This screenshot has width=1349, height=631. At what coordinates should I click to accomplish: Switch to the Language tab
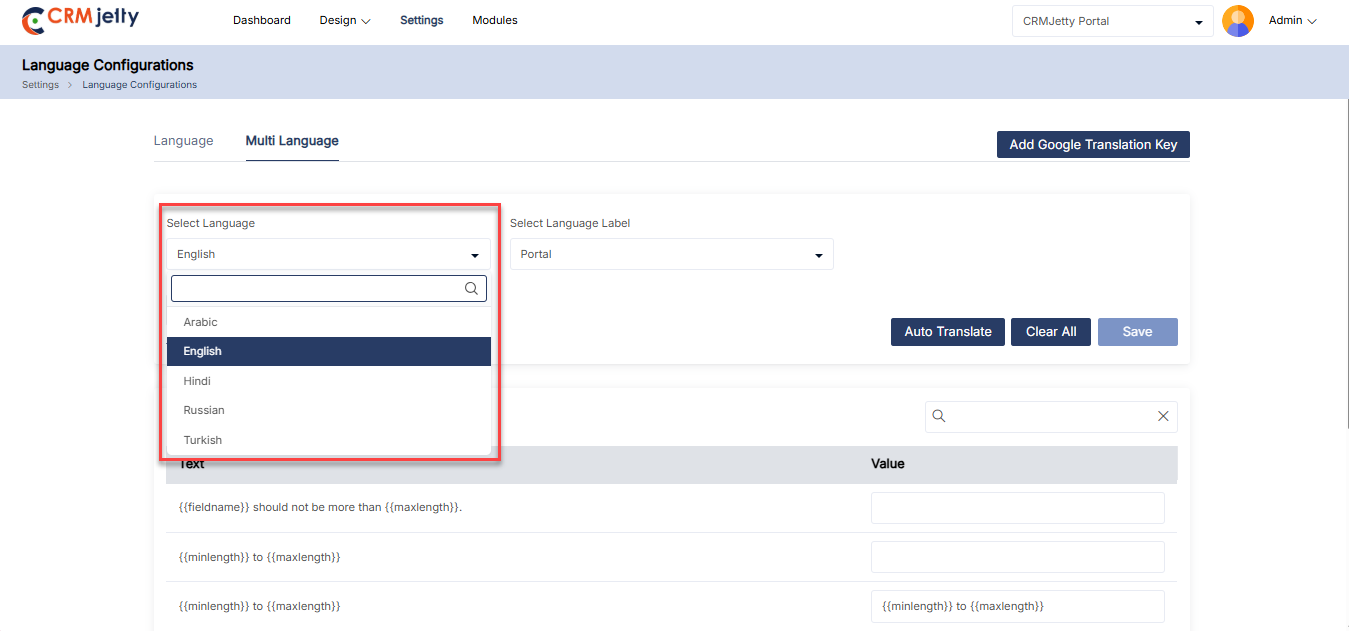pyautogui.click(x=183, y=141)
